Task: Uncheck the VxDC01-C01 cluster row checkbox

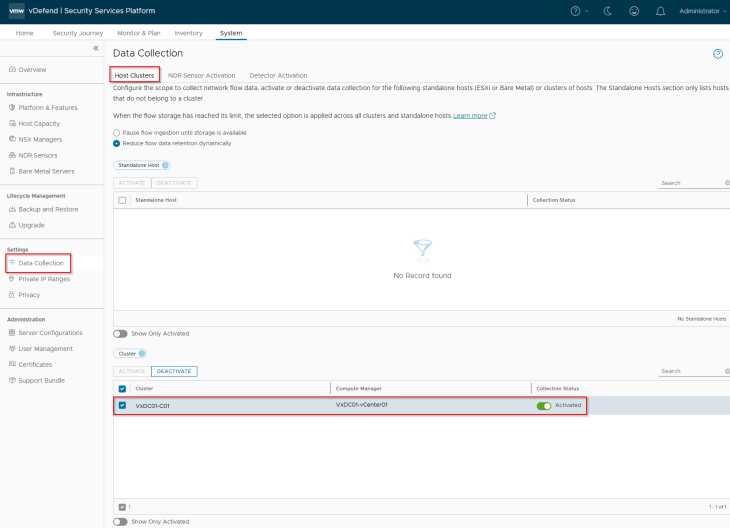Action: (x=123, y=405)
